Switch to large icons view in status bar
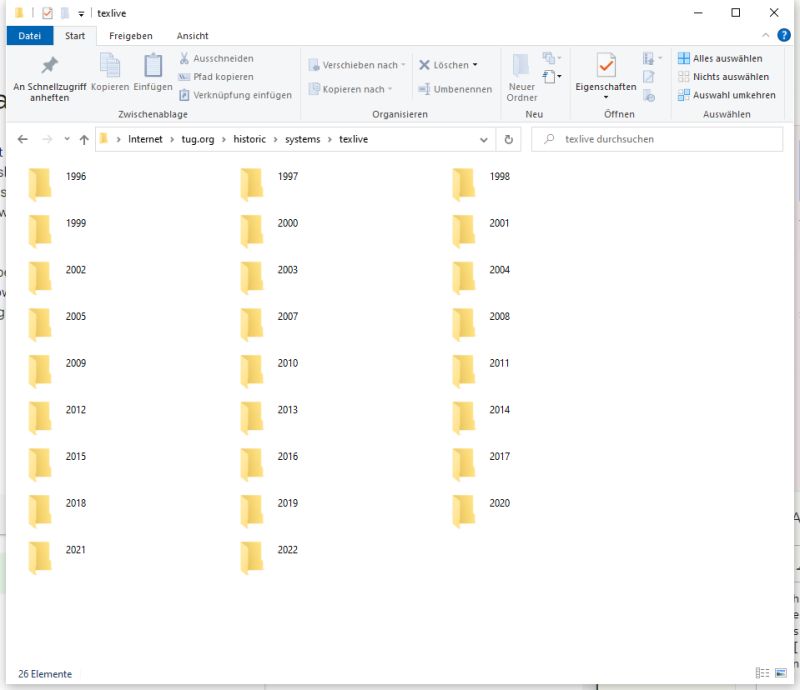The image size is (800, 690). point(781,673)
